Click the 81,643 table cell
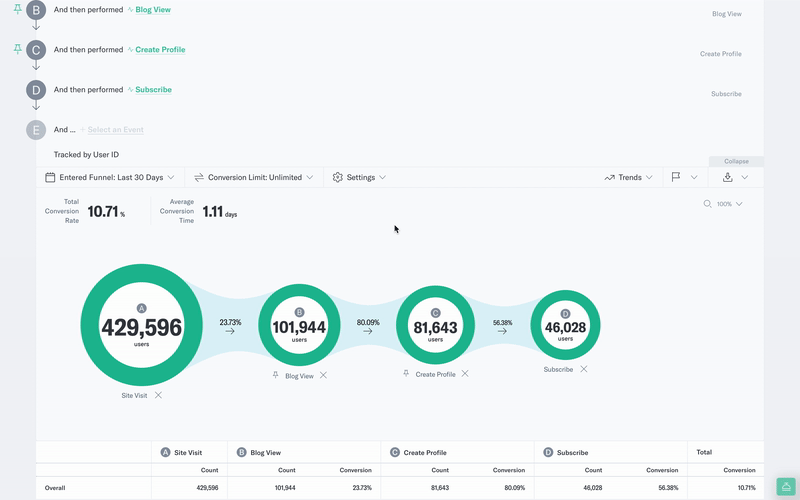The image size is (800, 500). click(440, 488)
